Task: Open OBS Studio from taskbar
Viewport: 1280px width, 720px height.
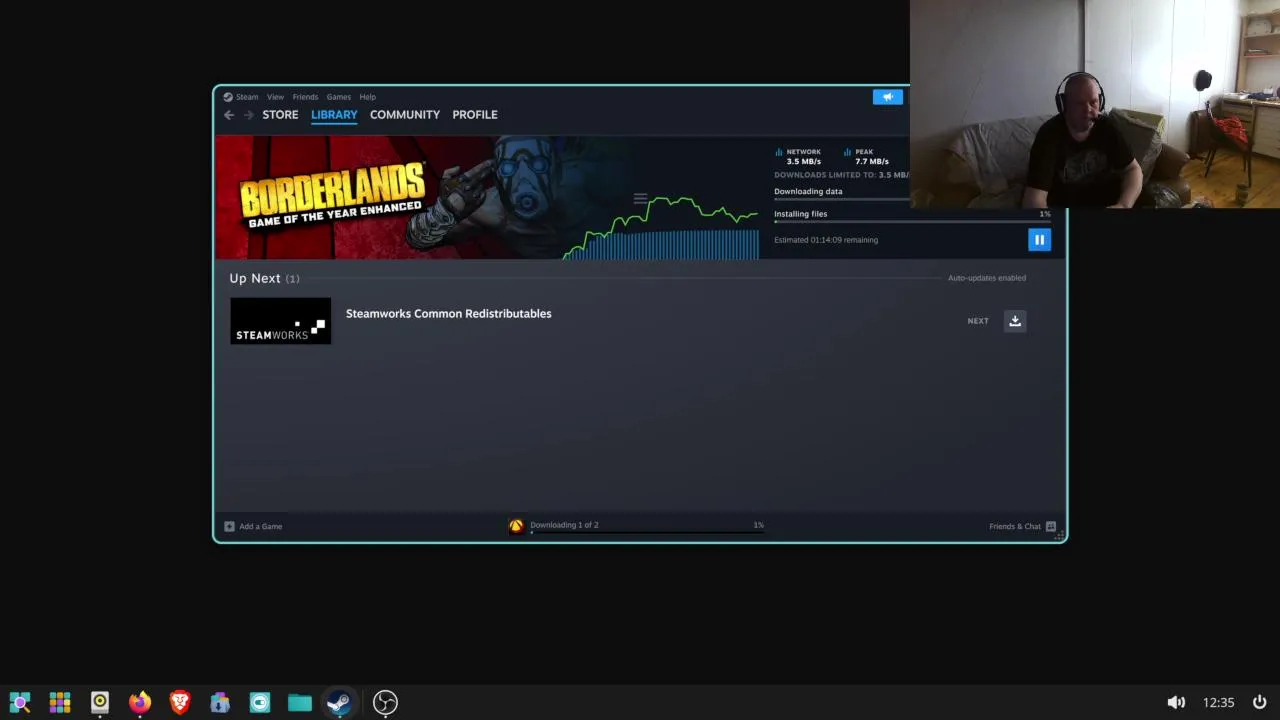Action: click(385, 703)
